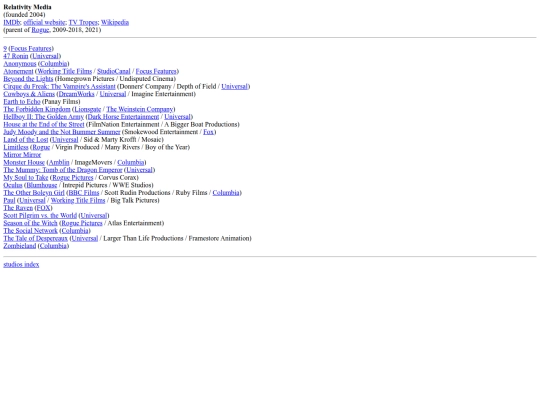Open My Soul to Take

coord(26,177)
